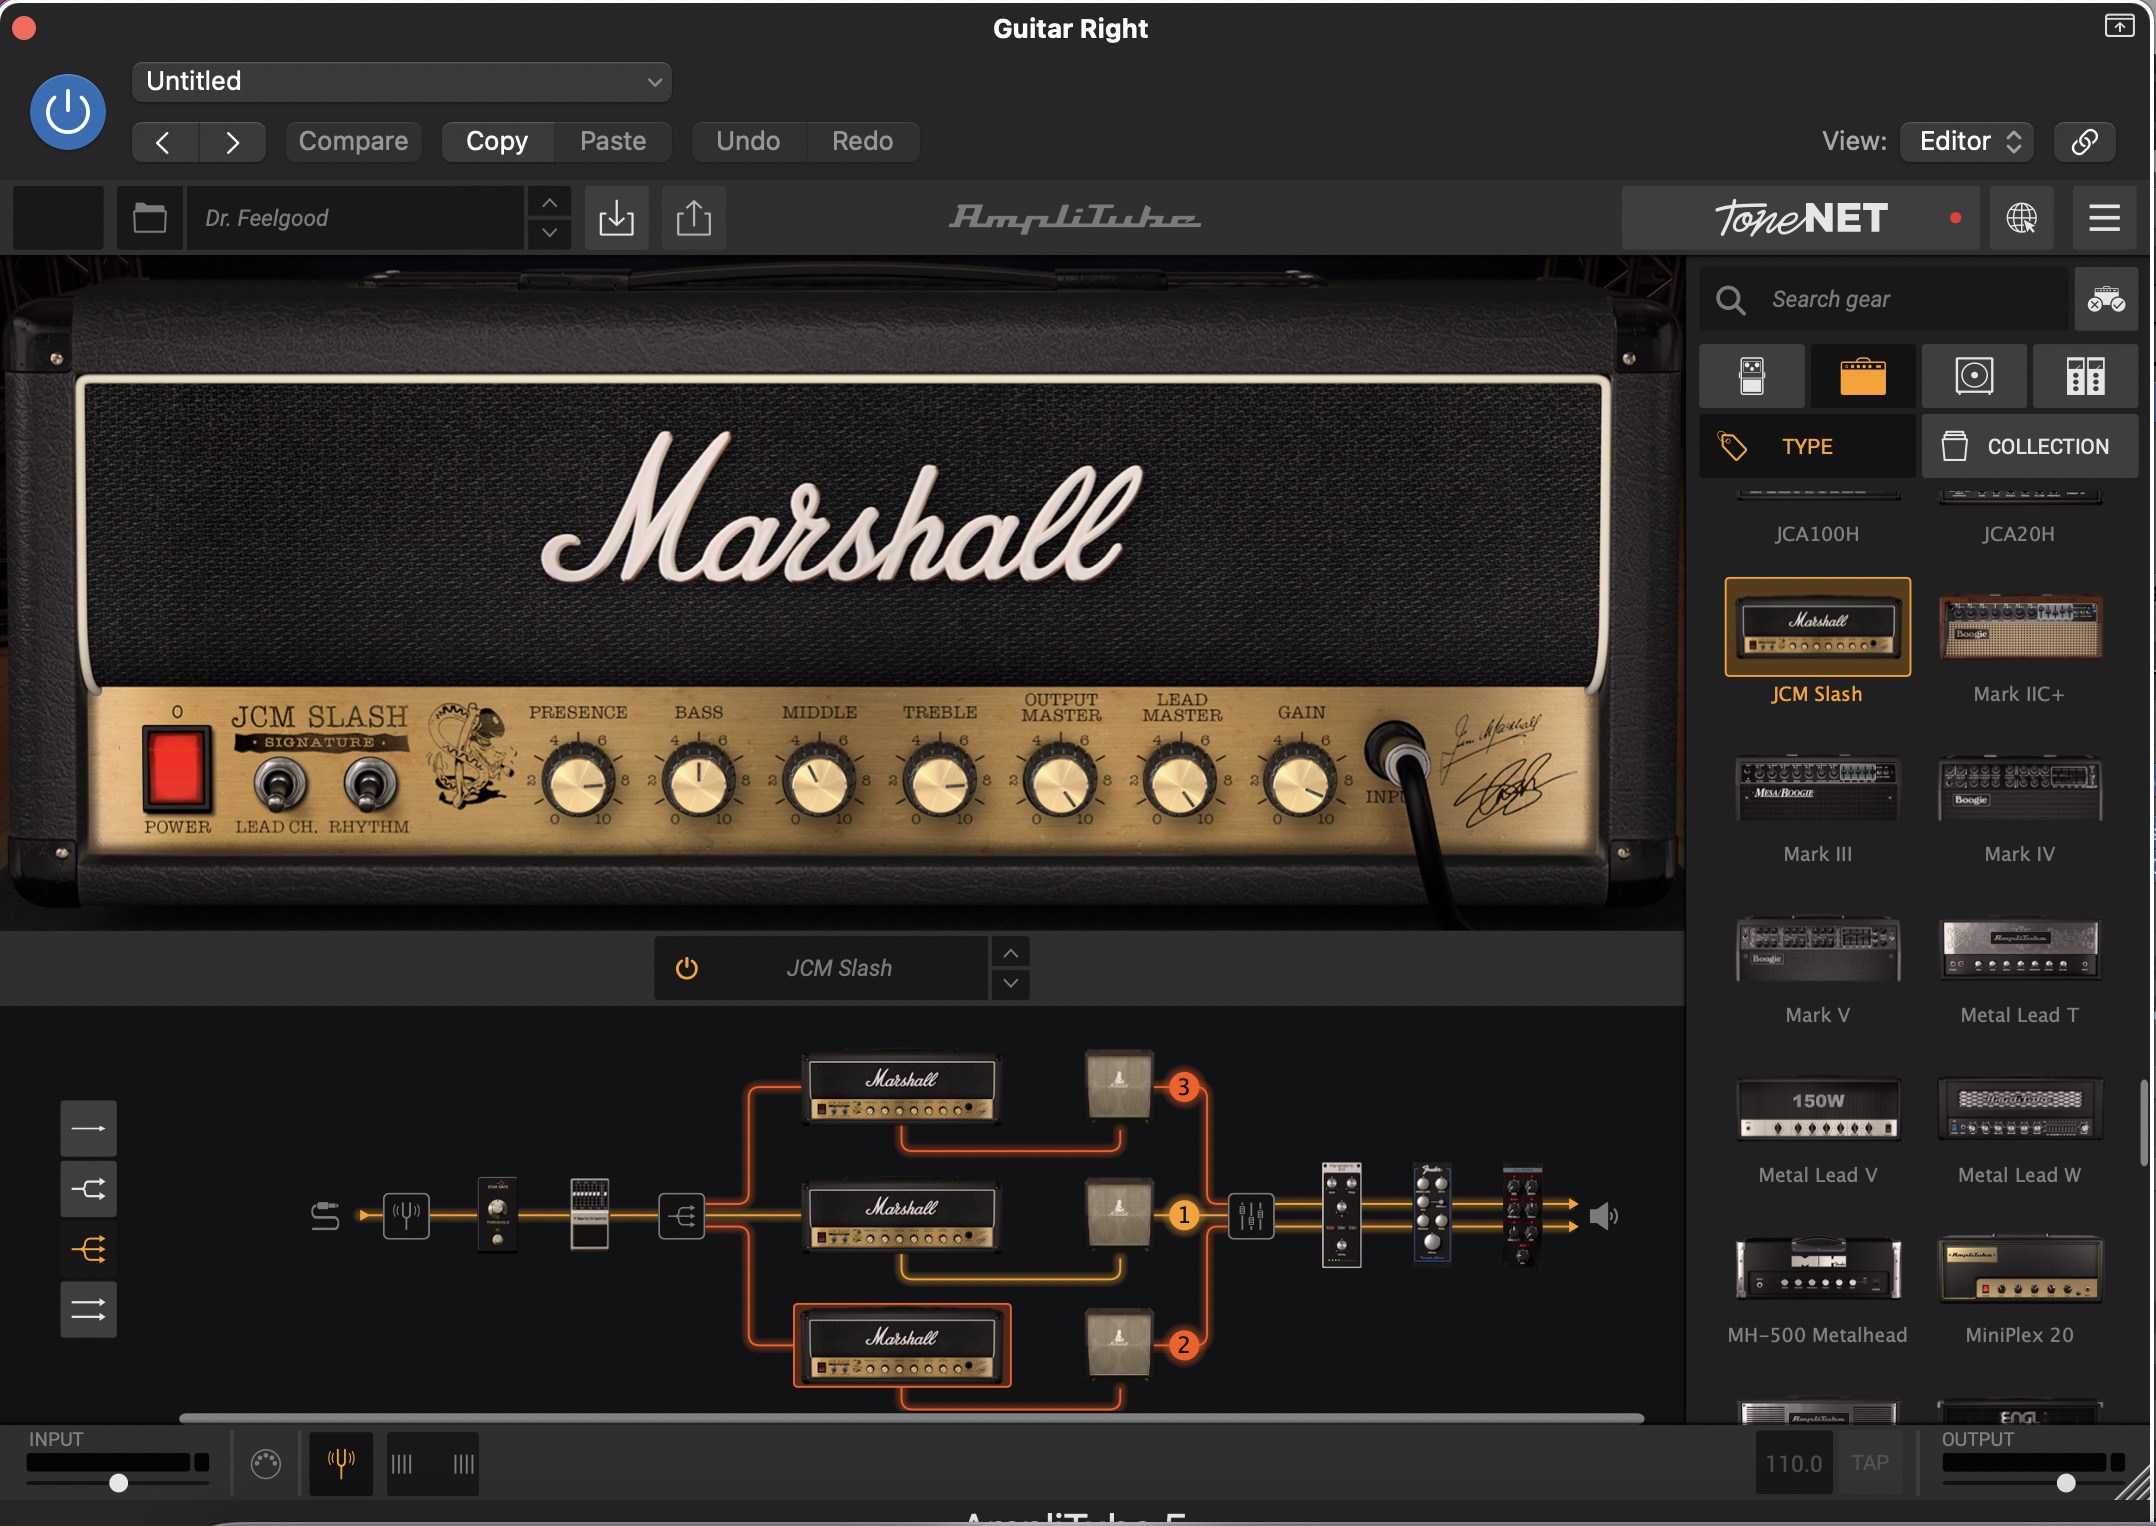Select the three-way split routing icon
Image resolution: width=2156 pixels, height=1526 pixels.
88,1249
